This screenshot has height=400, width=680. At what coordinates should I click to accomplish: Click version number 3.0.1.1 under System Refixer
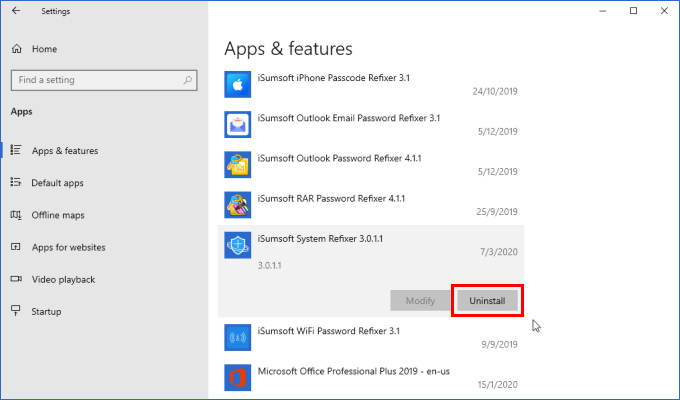(269, 266)
